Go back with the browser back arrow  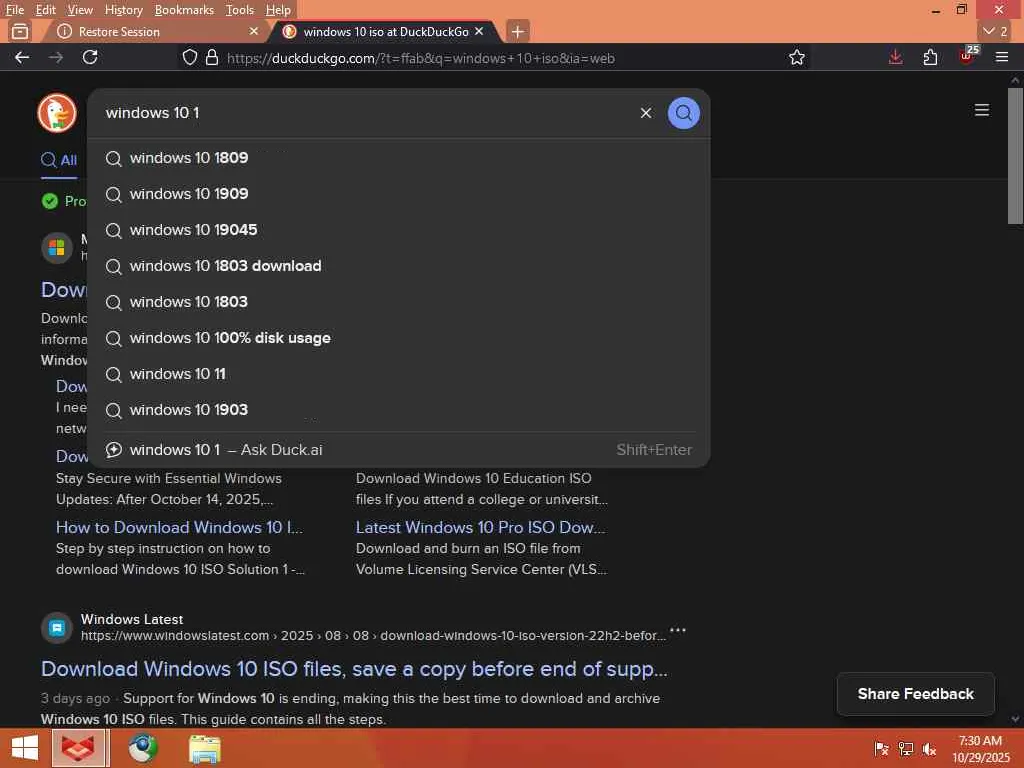point(22,57)
